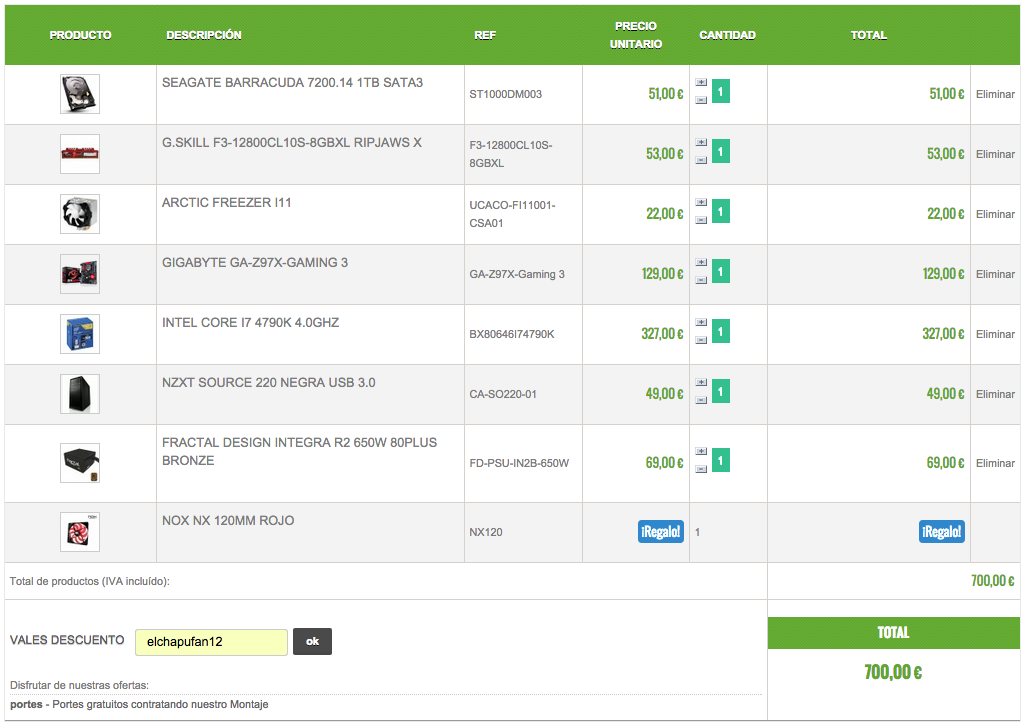This screenshot has height=725, width=1027.
Task: Open Fractal Design power supply thumbnail
Action: pyautogui.click(x=80, y=463)
